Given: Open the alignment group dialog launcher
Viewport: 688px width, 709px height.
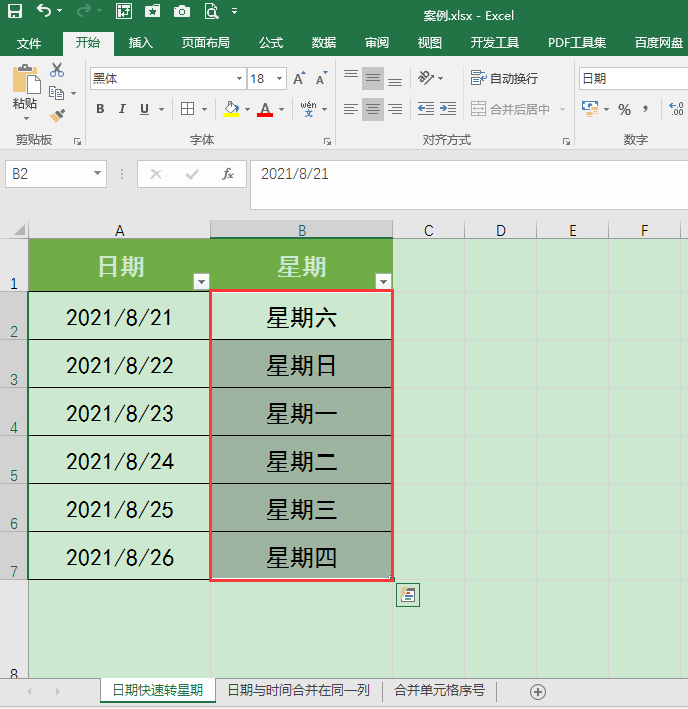Looking at the screenshot, I should [566, 142].
